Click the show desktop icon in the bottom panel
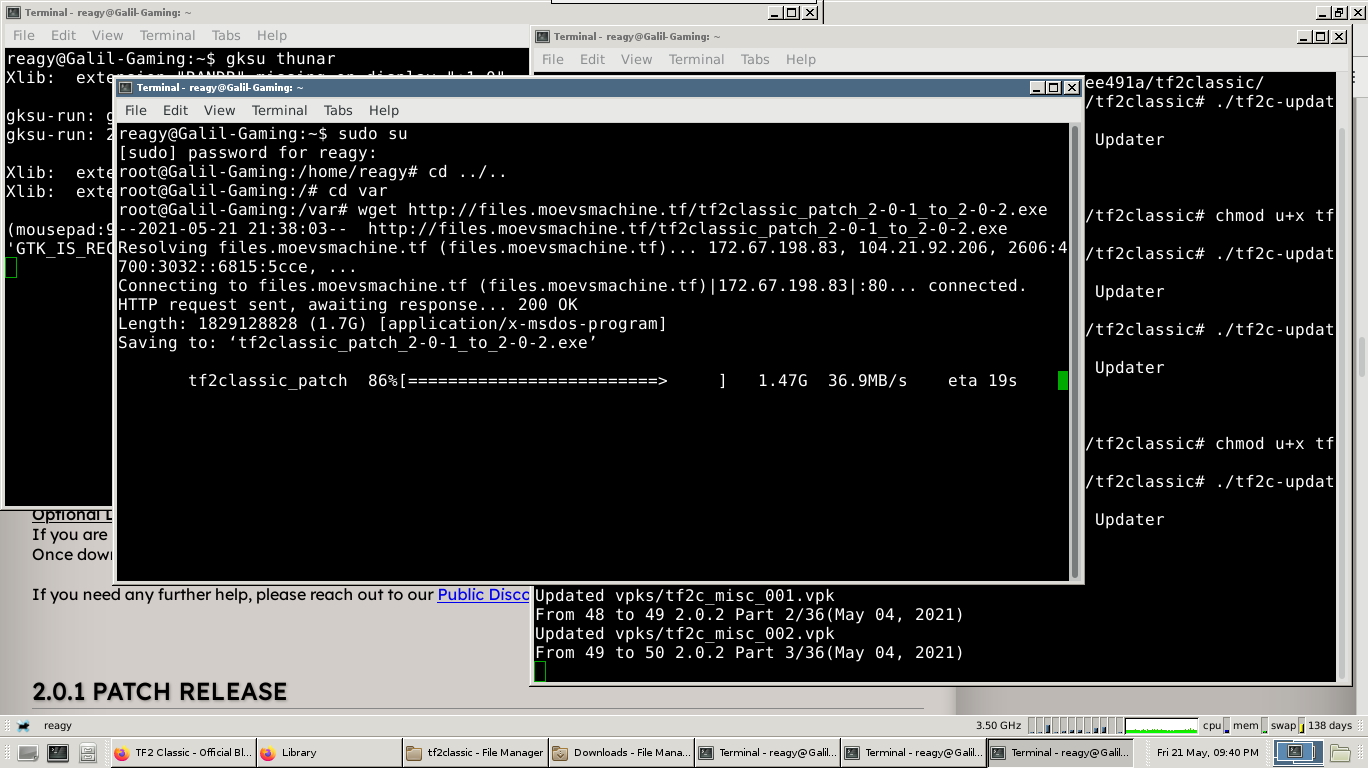This screenshot has width=1368, height=768. click(28, 752)
